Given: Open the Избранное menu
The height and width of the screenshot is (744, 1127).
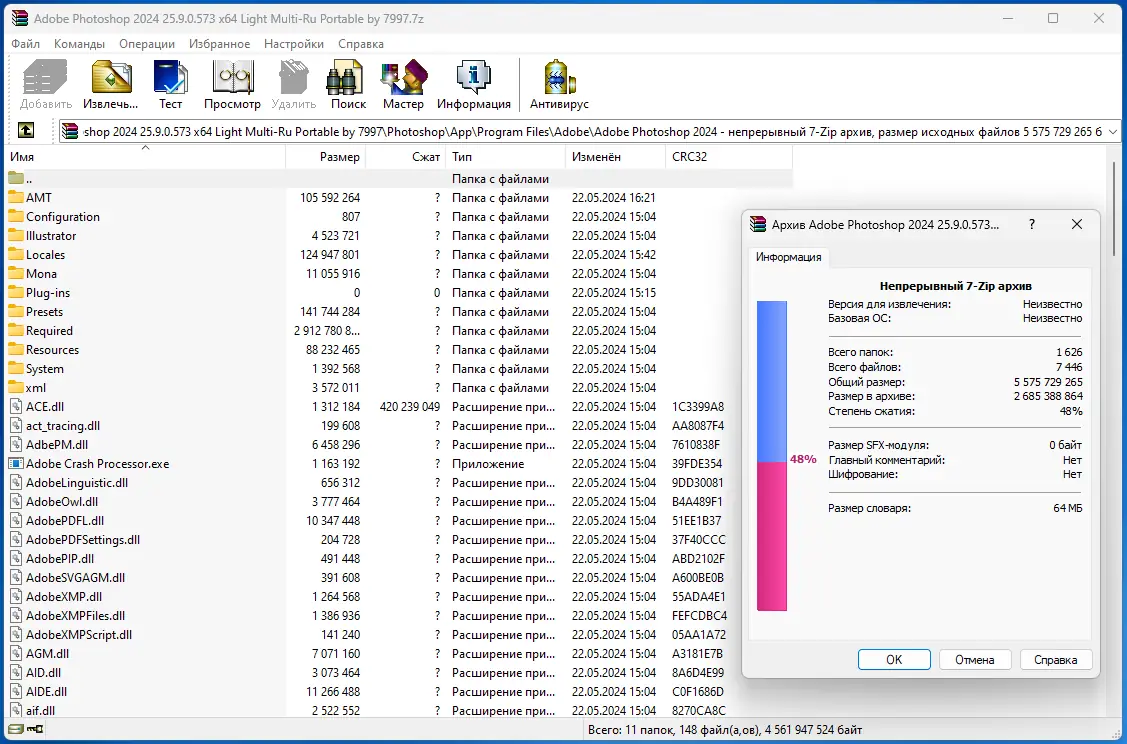Looking at the screenshot, I should point(219,44).
